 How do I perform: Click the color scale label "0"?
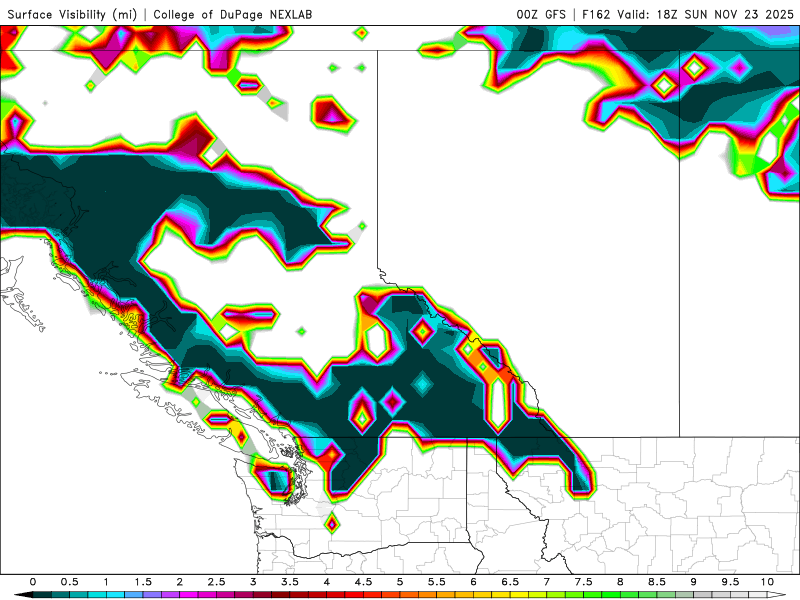(33, 582)
